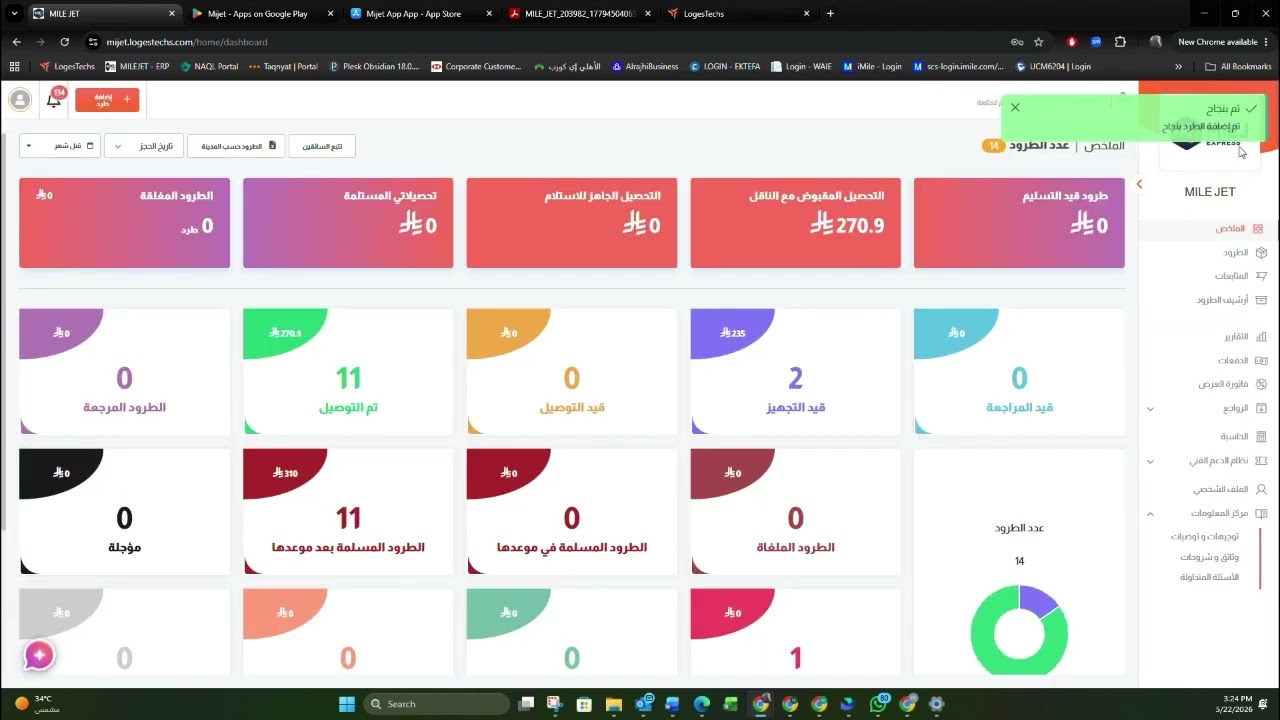Open الأسئلة المتداولة FAQ submenu link
Viewport: 1280px width, 720px height.
click(1209, 577)
